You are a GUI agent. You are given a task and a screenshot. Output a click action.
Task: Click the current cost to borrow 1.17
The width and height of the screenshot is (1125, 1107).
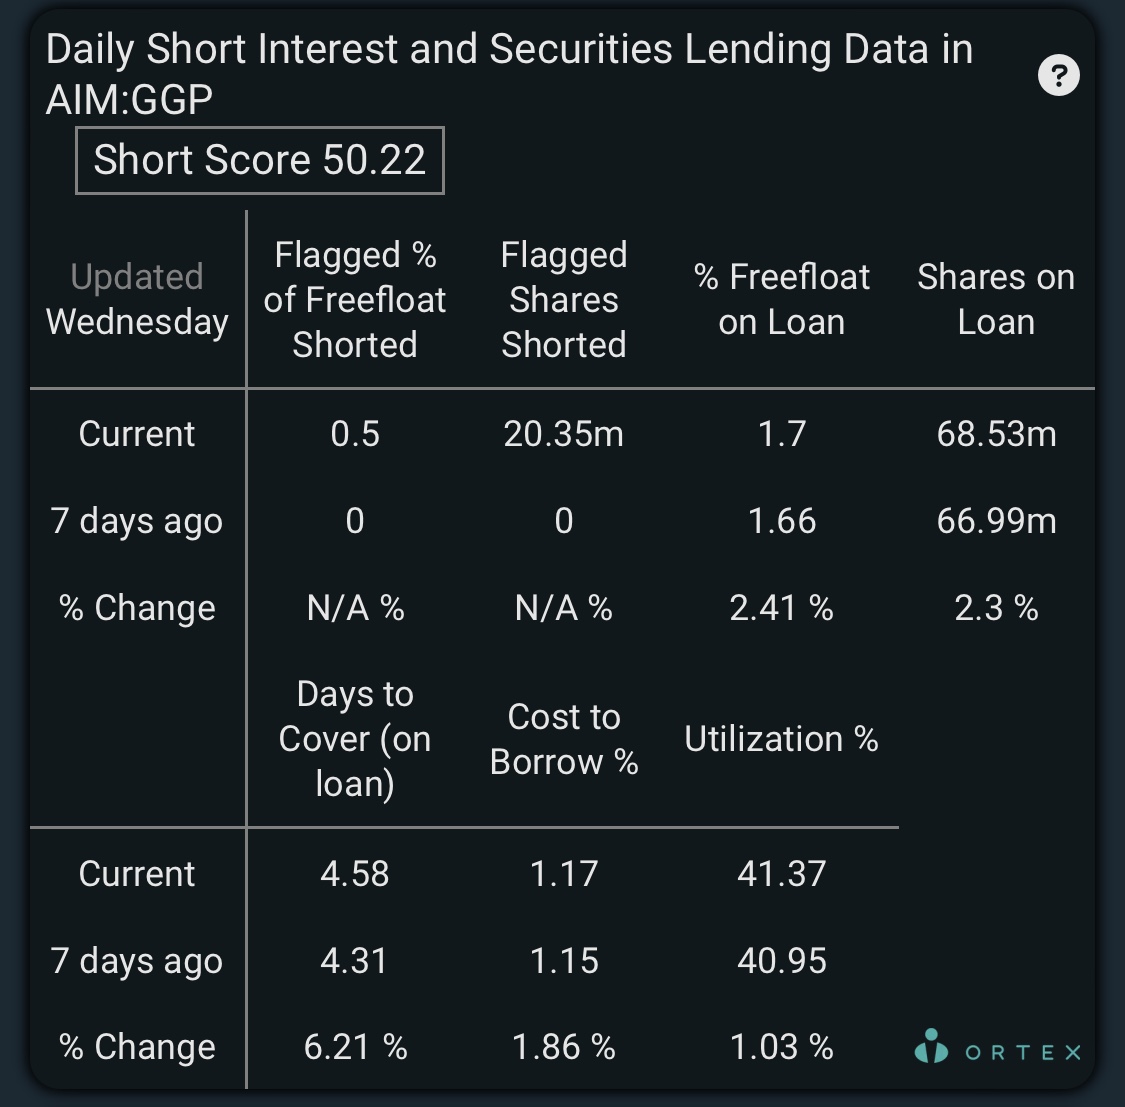tap(564, 874)
